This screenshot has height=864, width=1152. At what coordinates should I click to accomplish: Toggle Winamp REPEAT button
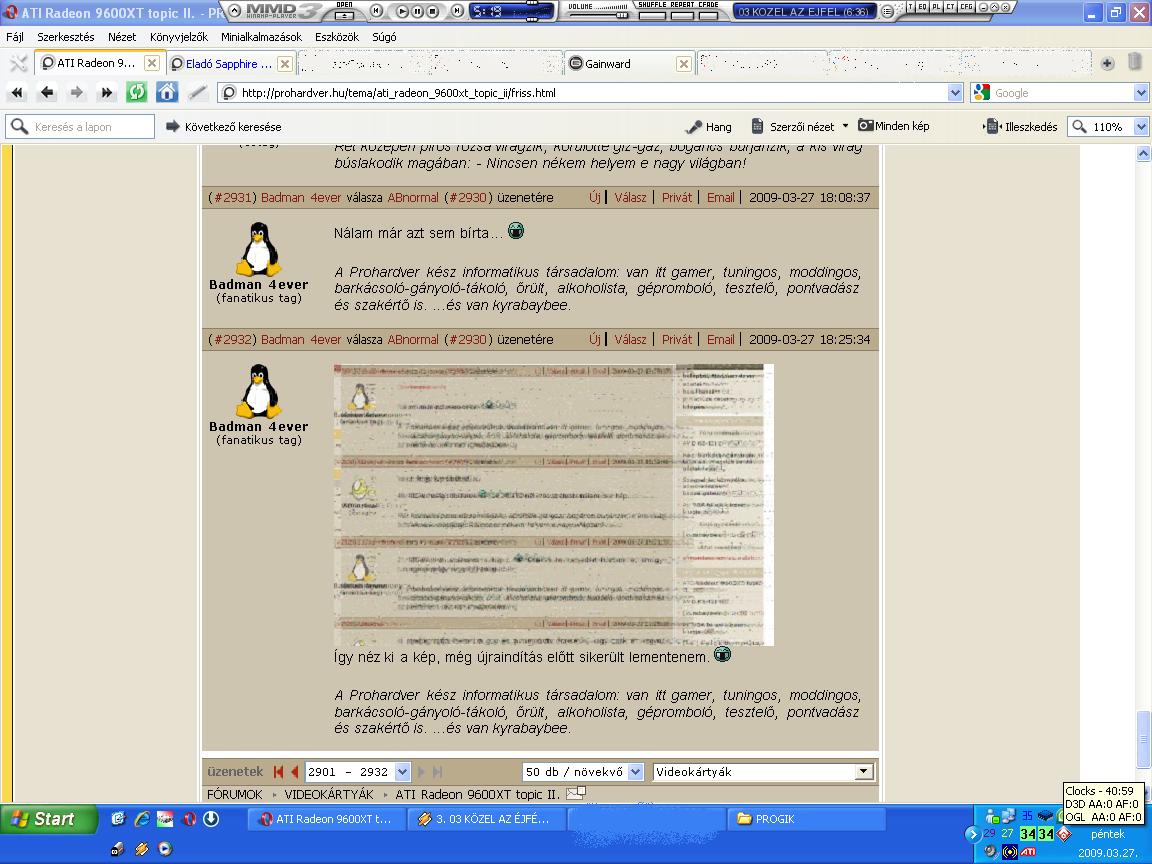(x=682, y=15)
